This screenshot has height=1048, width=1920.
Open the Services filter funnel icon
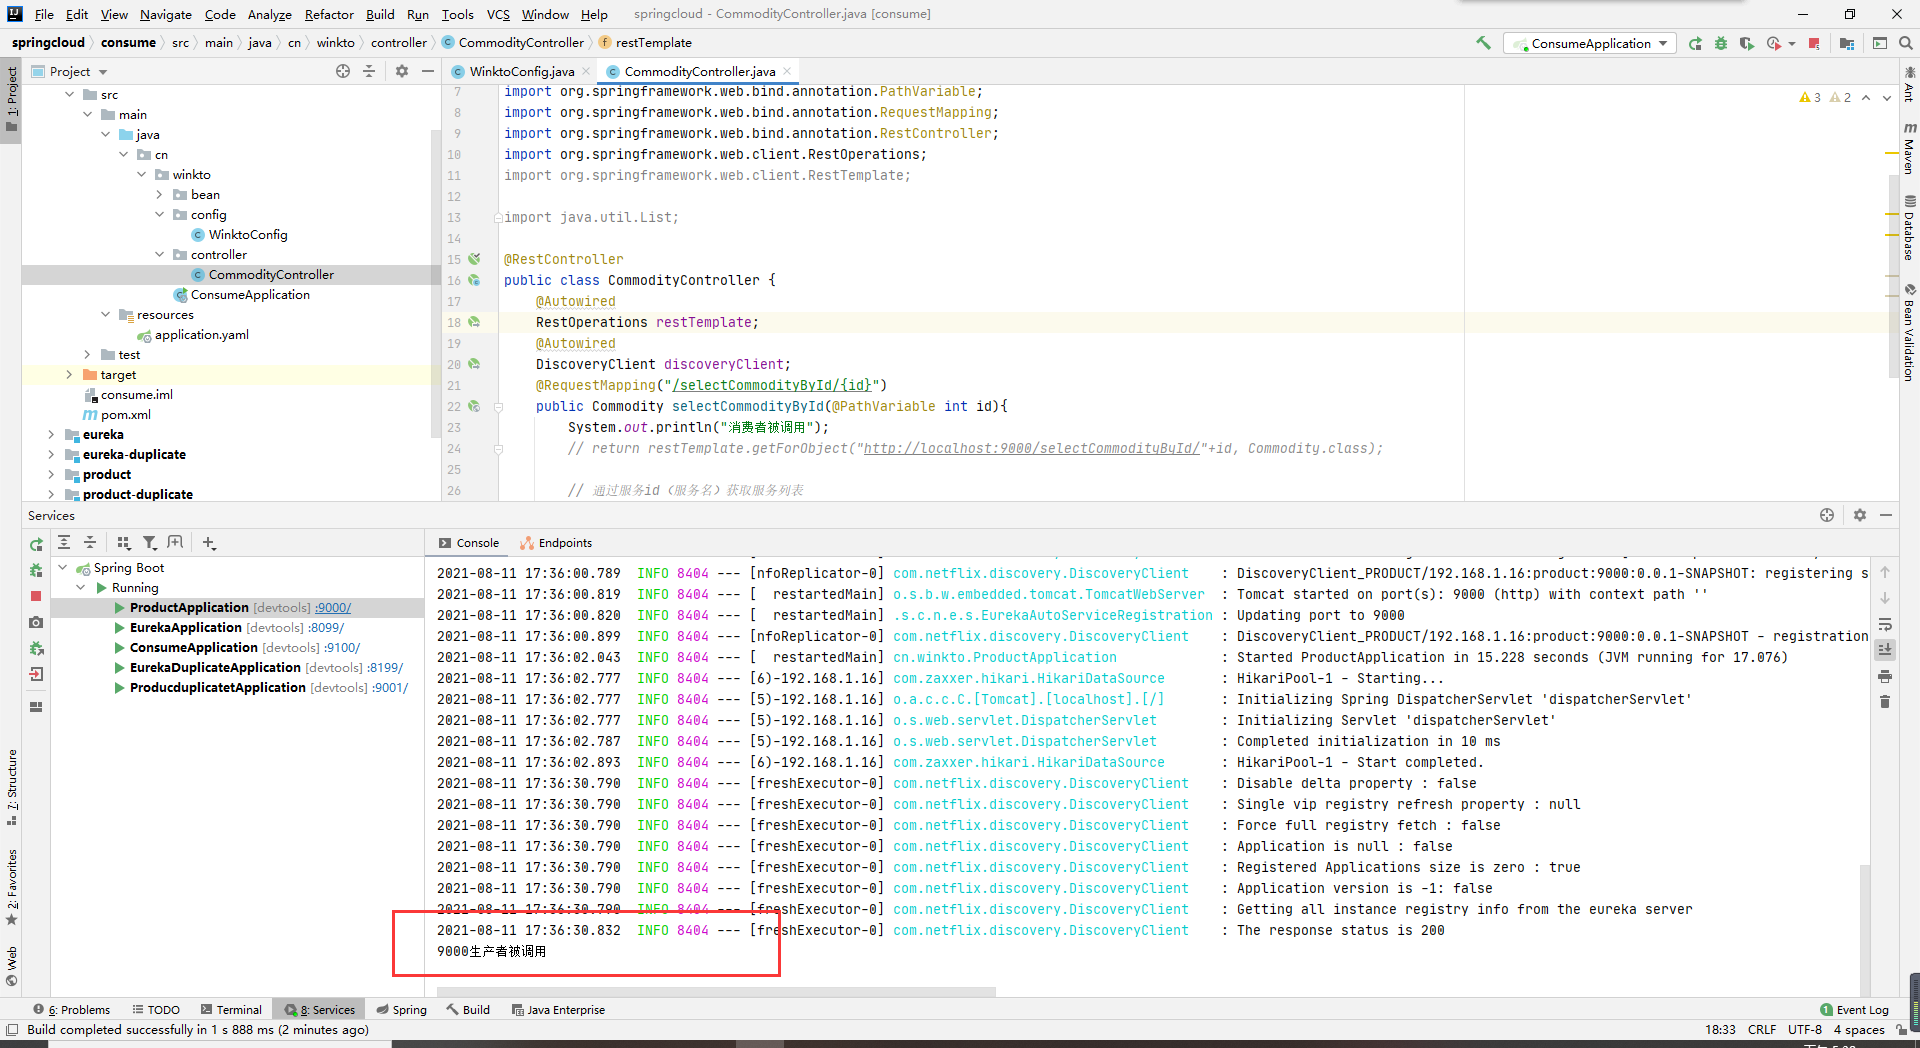(x=150, y=543)
